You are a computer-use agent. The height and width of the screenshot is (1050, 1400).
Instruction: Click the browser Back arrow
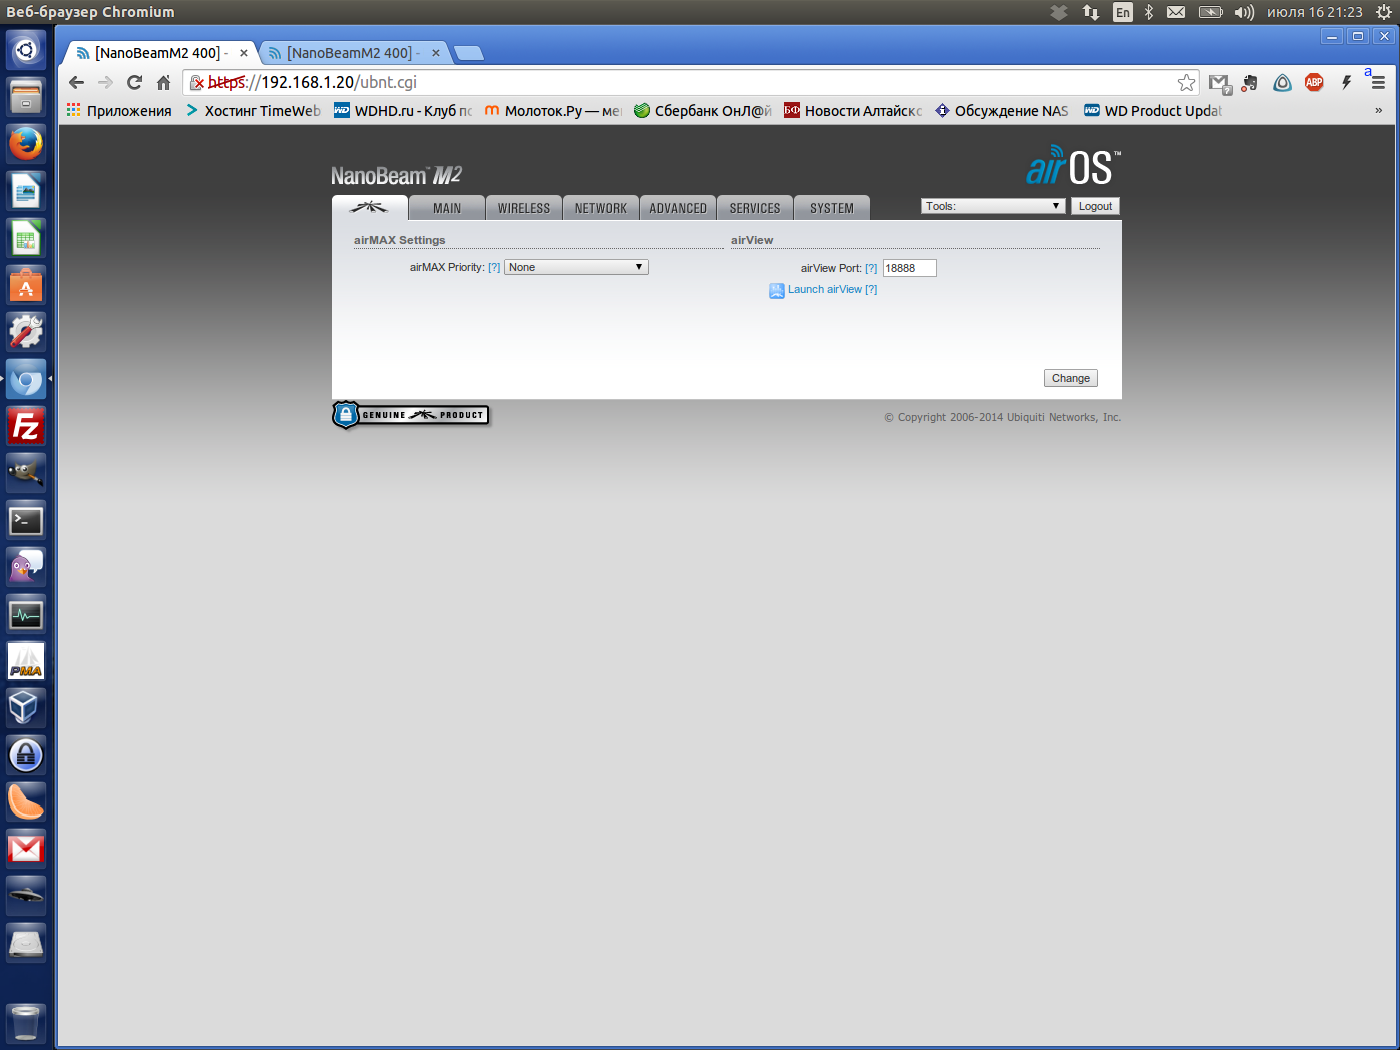pos(77,82)
